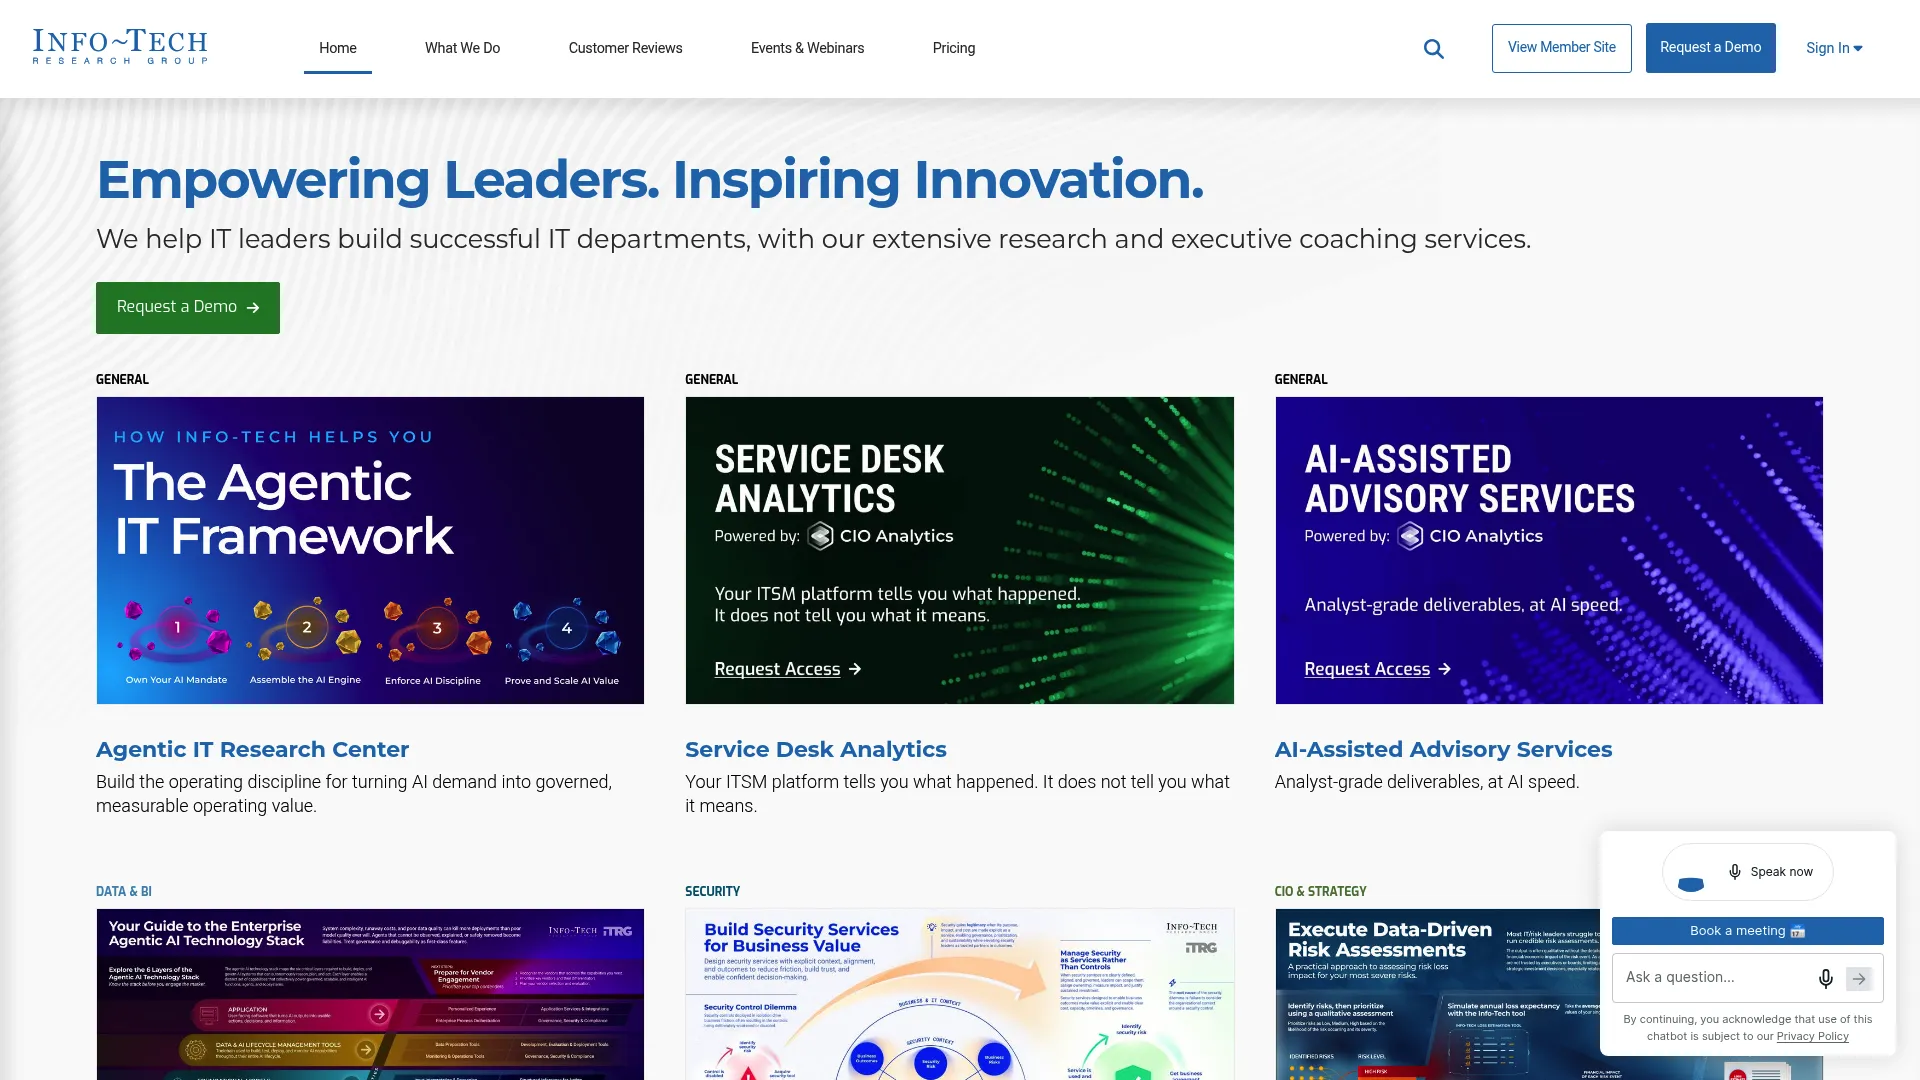Open the Agentic IT Research Center link

tap(252, 749)
